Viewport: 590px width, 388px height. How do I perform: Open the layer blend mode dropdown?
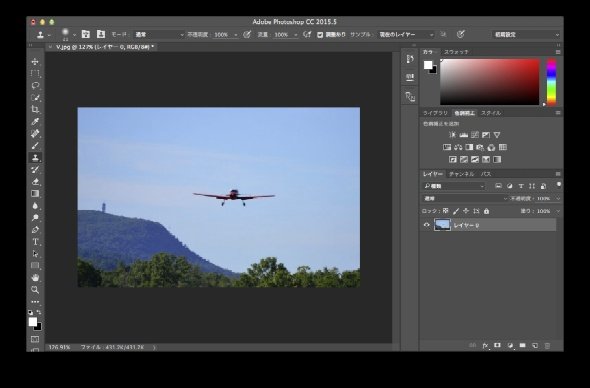465,198
